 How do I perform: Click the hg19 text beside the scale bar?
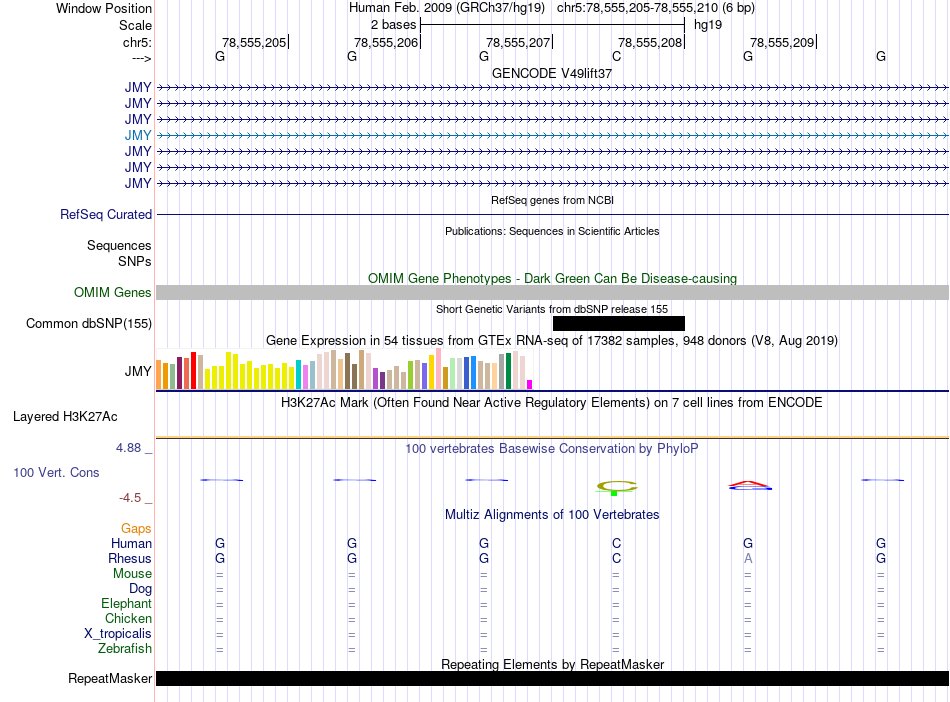(708, 25)
